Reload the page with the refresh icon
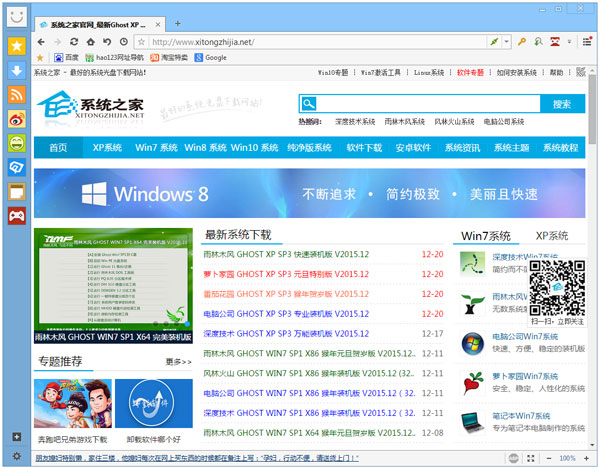The height and width of the screenshot is (468, 600). click(74, 42)
